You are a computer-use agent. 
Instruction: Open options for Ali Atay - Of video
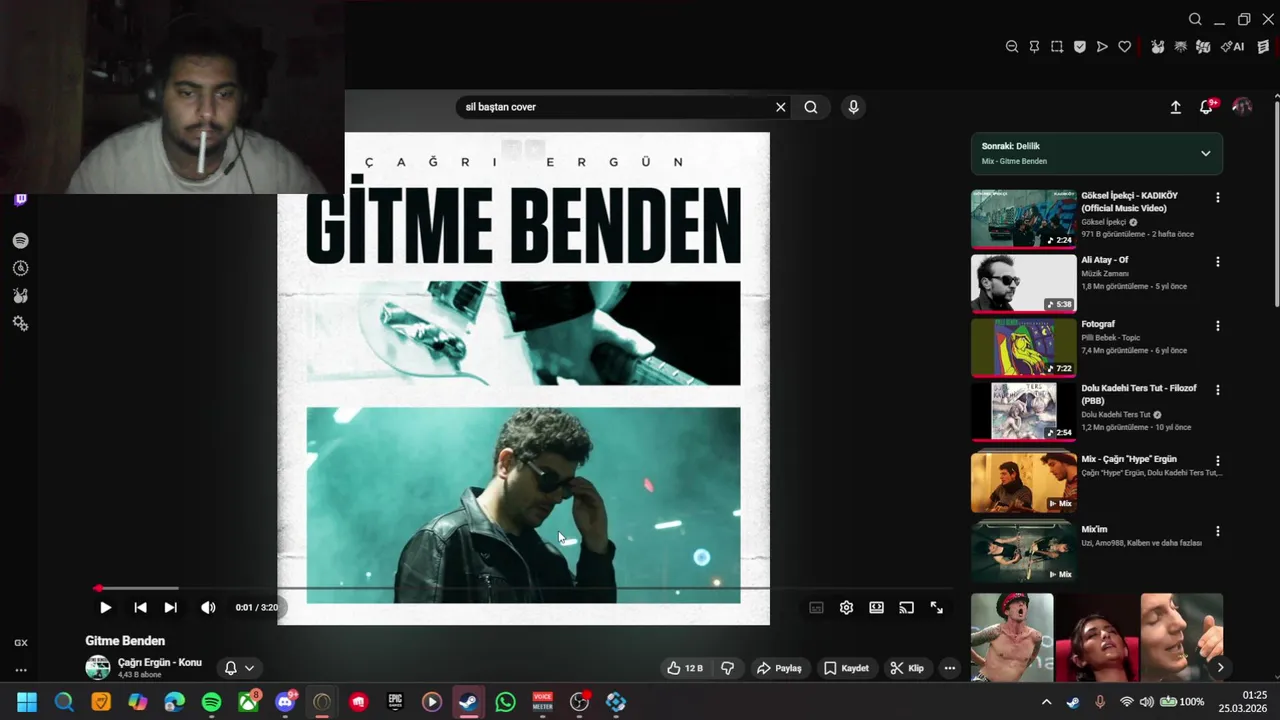[1217, 262]
